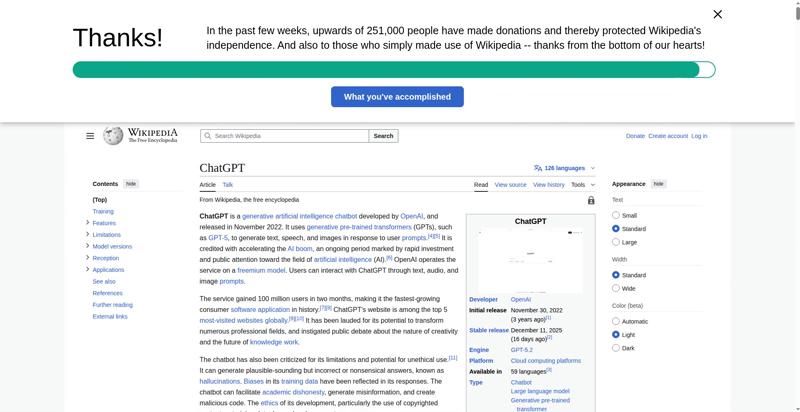This screenshot has width=800, height=412.
Task: Open the hamburger main menu
Action: pos(90,136)
